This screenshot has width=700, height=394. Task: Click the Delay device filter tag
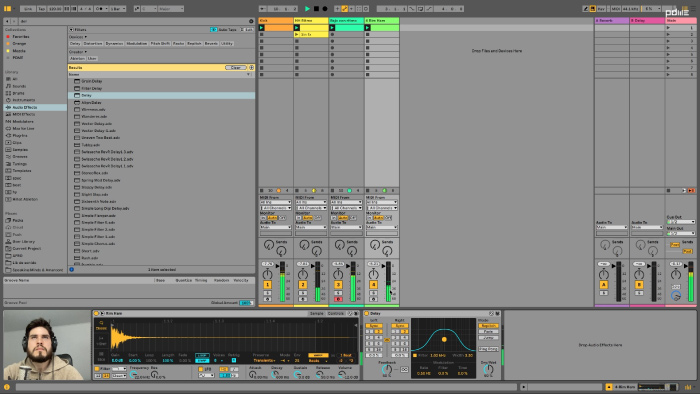[x=75, y=44]
